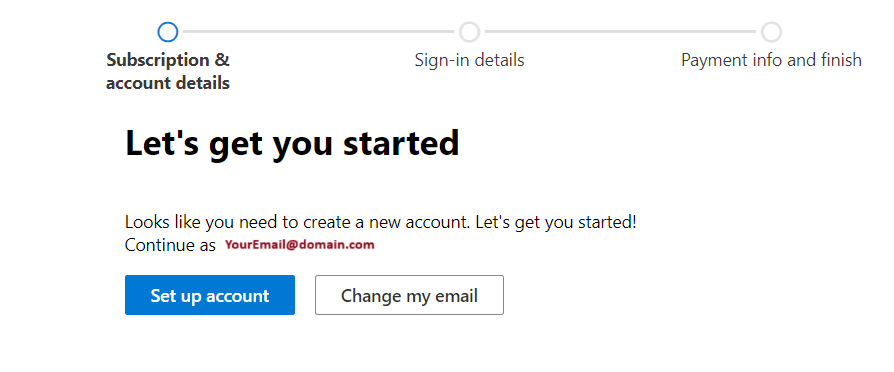Go to the Sign-in details step label
The image size is (894, 372).
click(469, 60)
